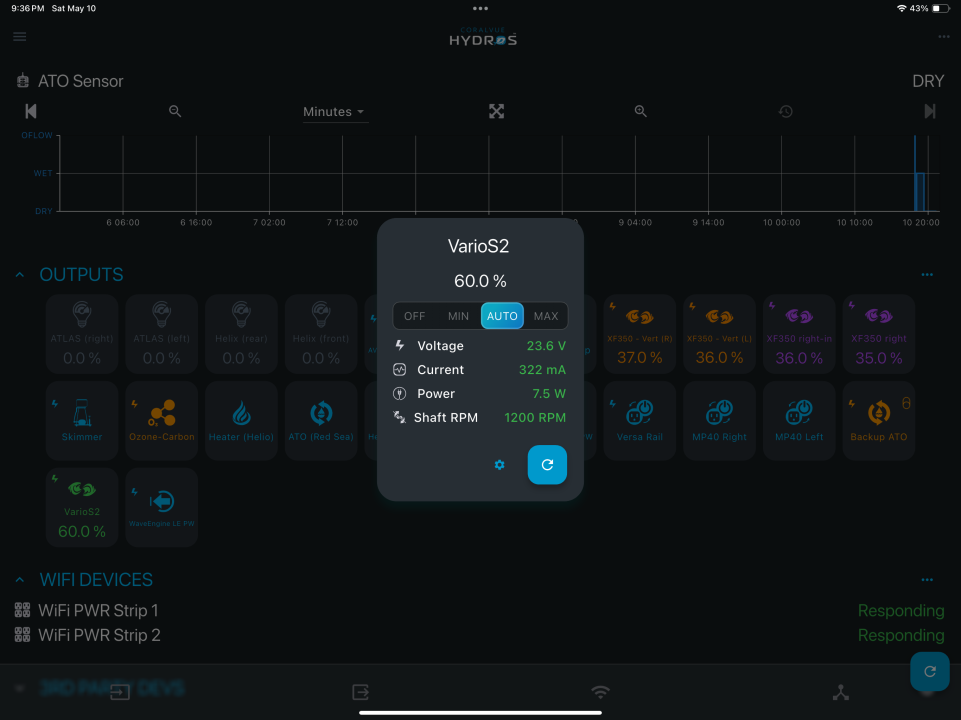Jump to the end of the chart
This screenshot has height=720, width=961.
pos(930,112)
